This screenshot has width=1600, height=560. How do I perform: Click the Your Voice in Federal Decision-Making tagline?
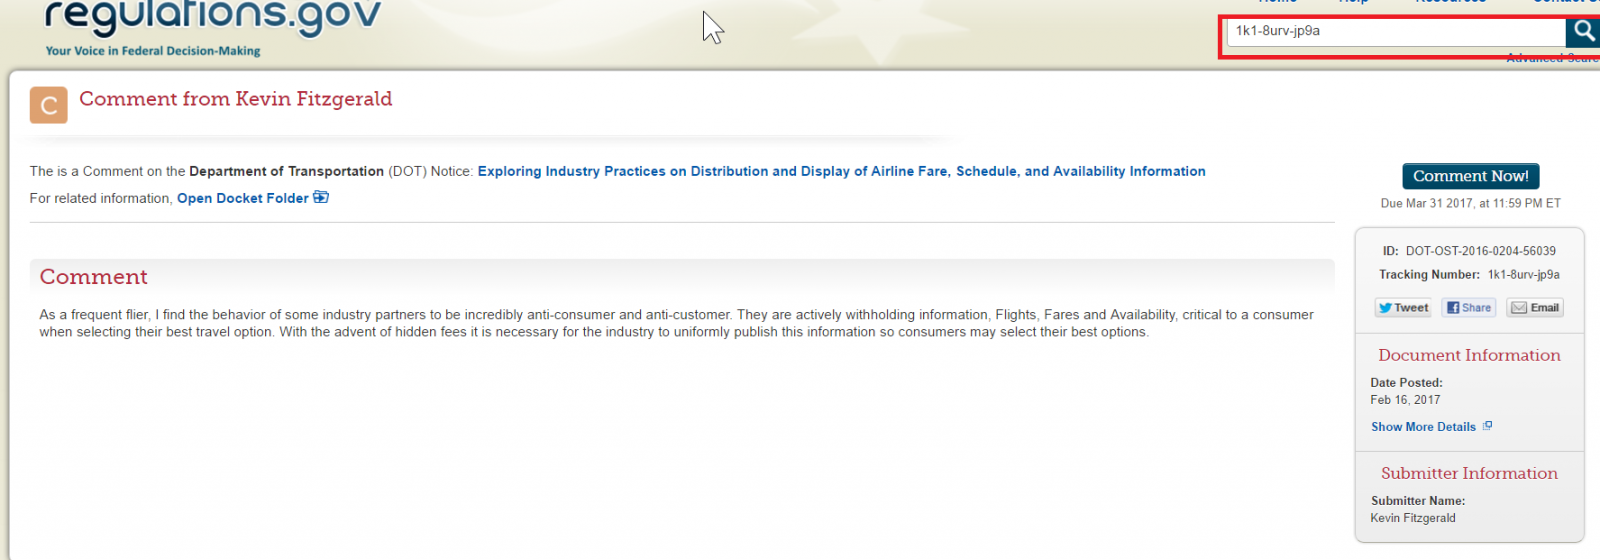tap(153, 51)
